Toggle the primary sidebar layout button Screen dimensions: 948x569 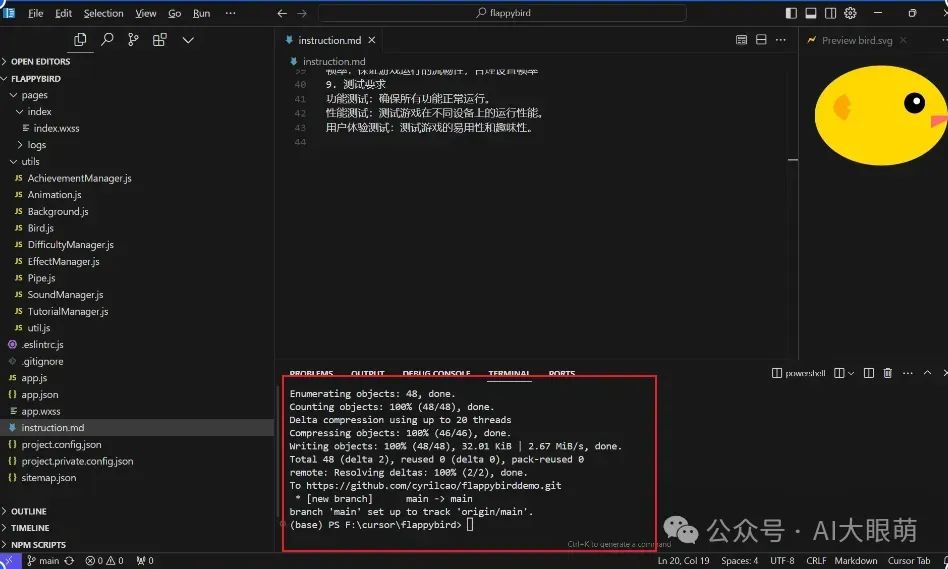791,13
